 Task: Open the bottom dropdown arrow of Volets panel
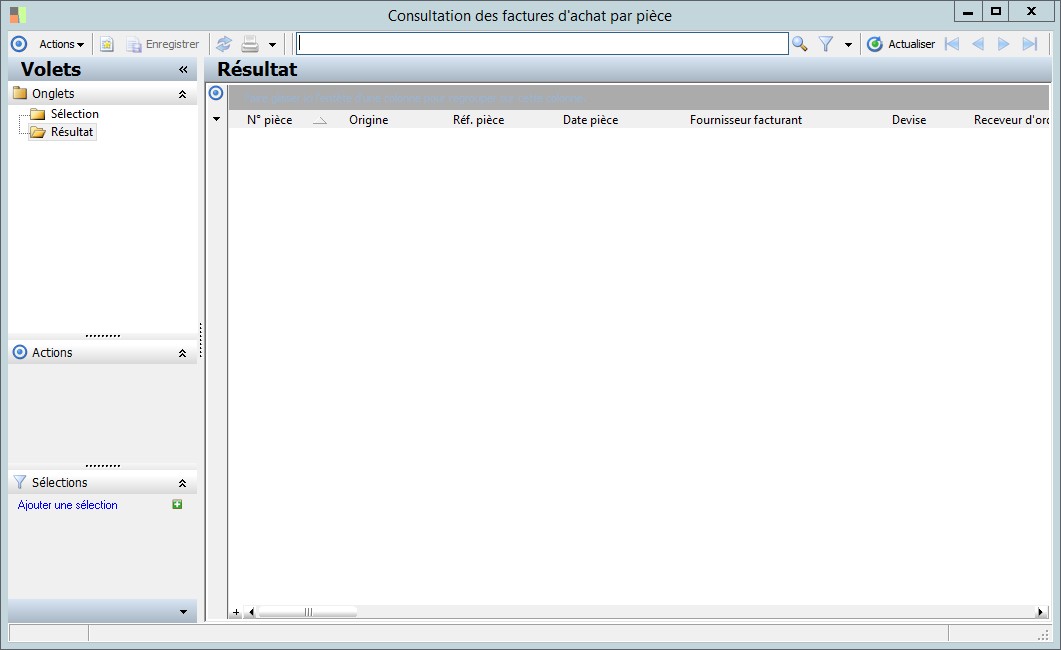[183, 611]
